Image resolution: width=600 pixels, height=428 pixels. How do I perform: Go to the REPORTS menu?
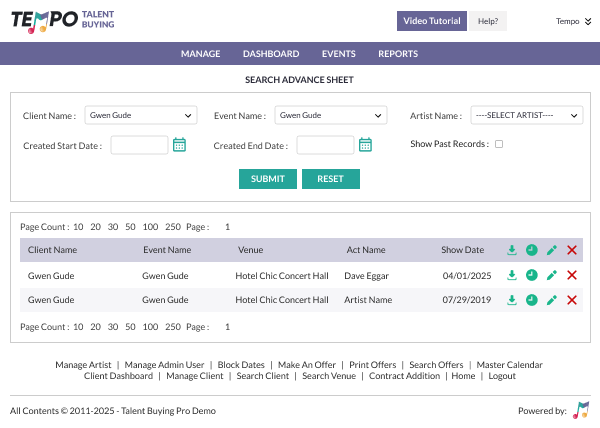tap(398, 54)
